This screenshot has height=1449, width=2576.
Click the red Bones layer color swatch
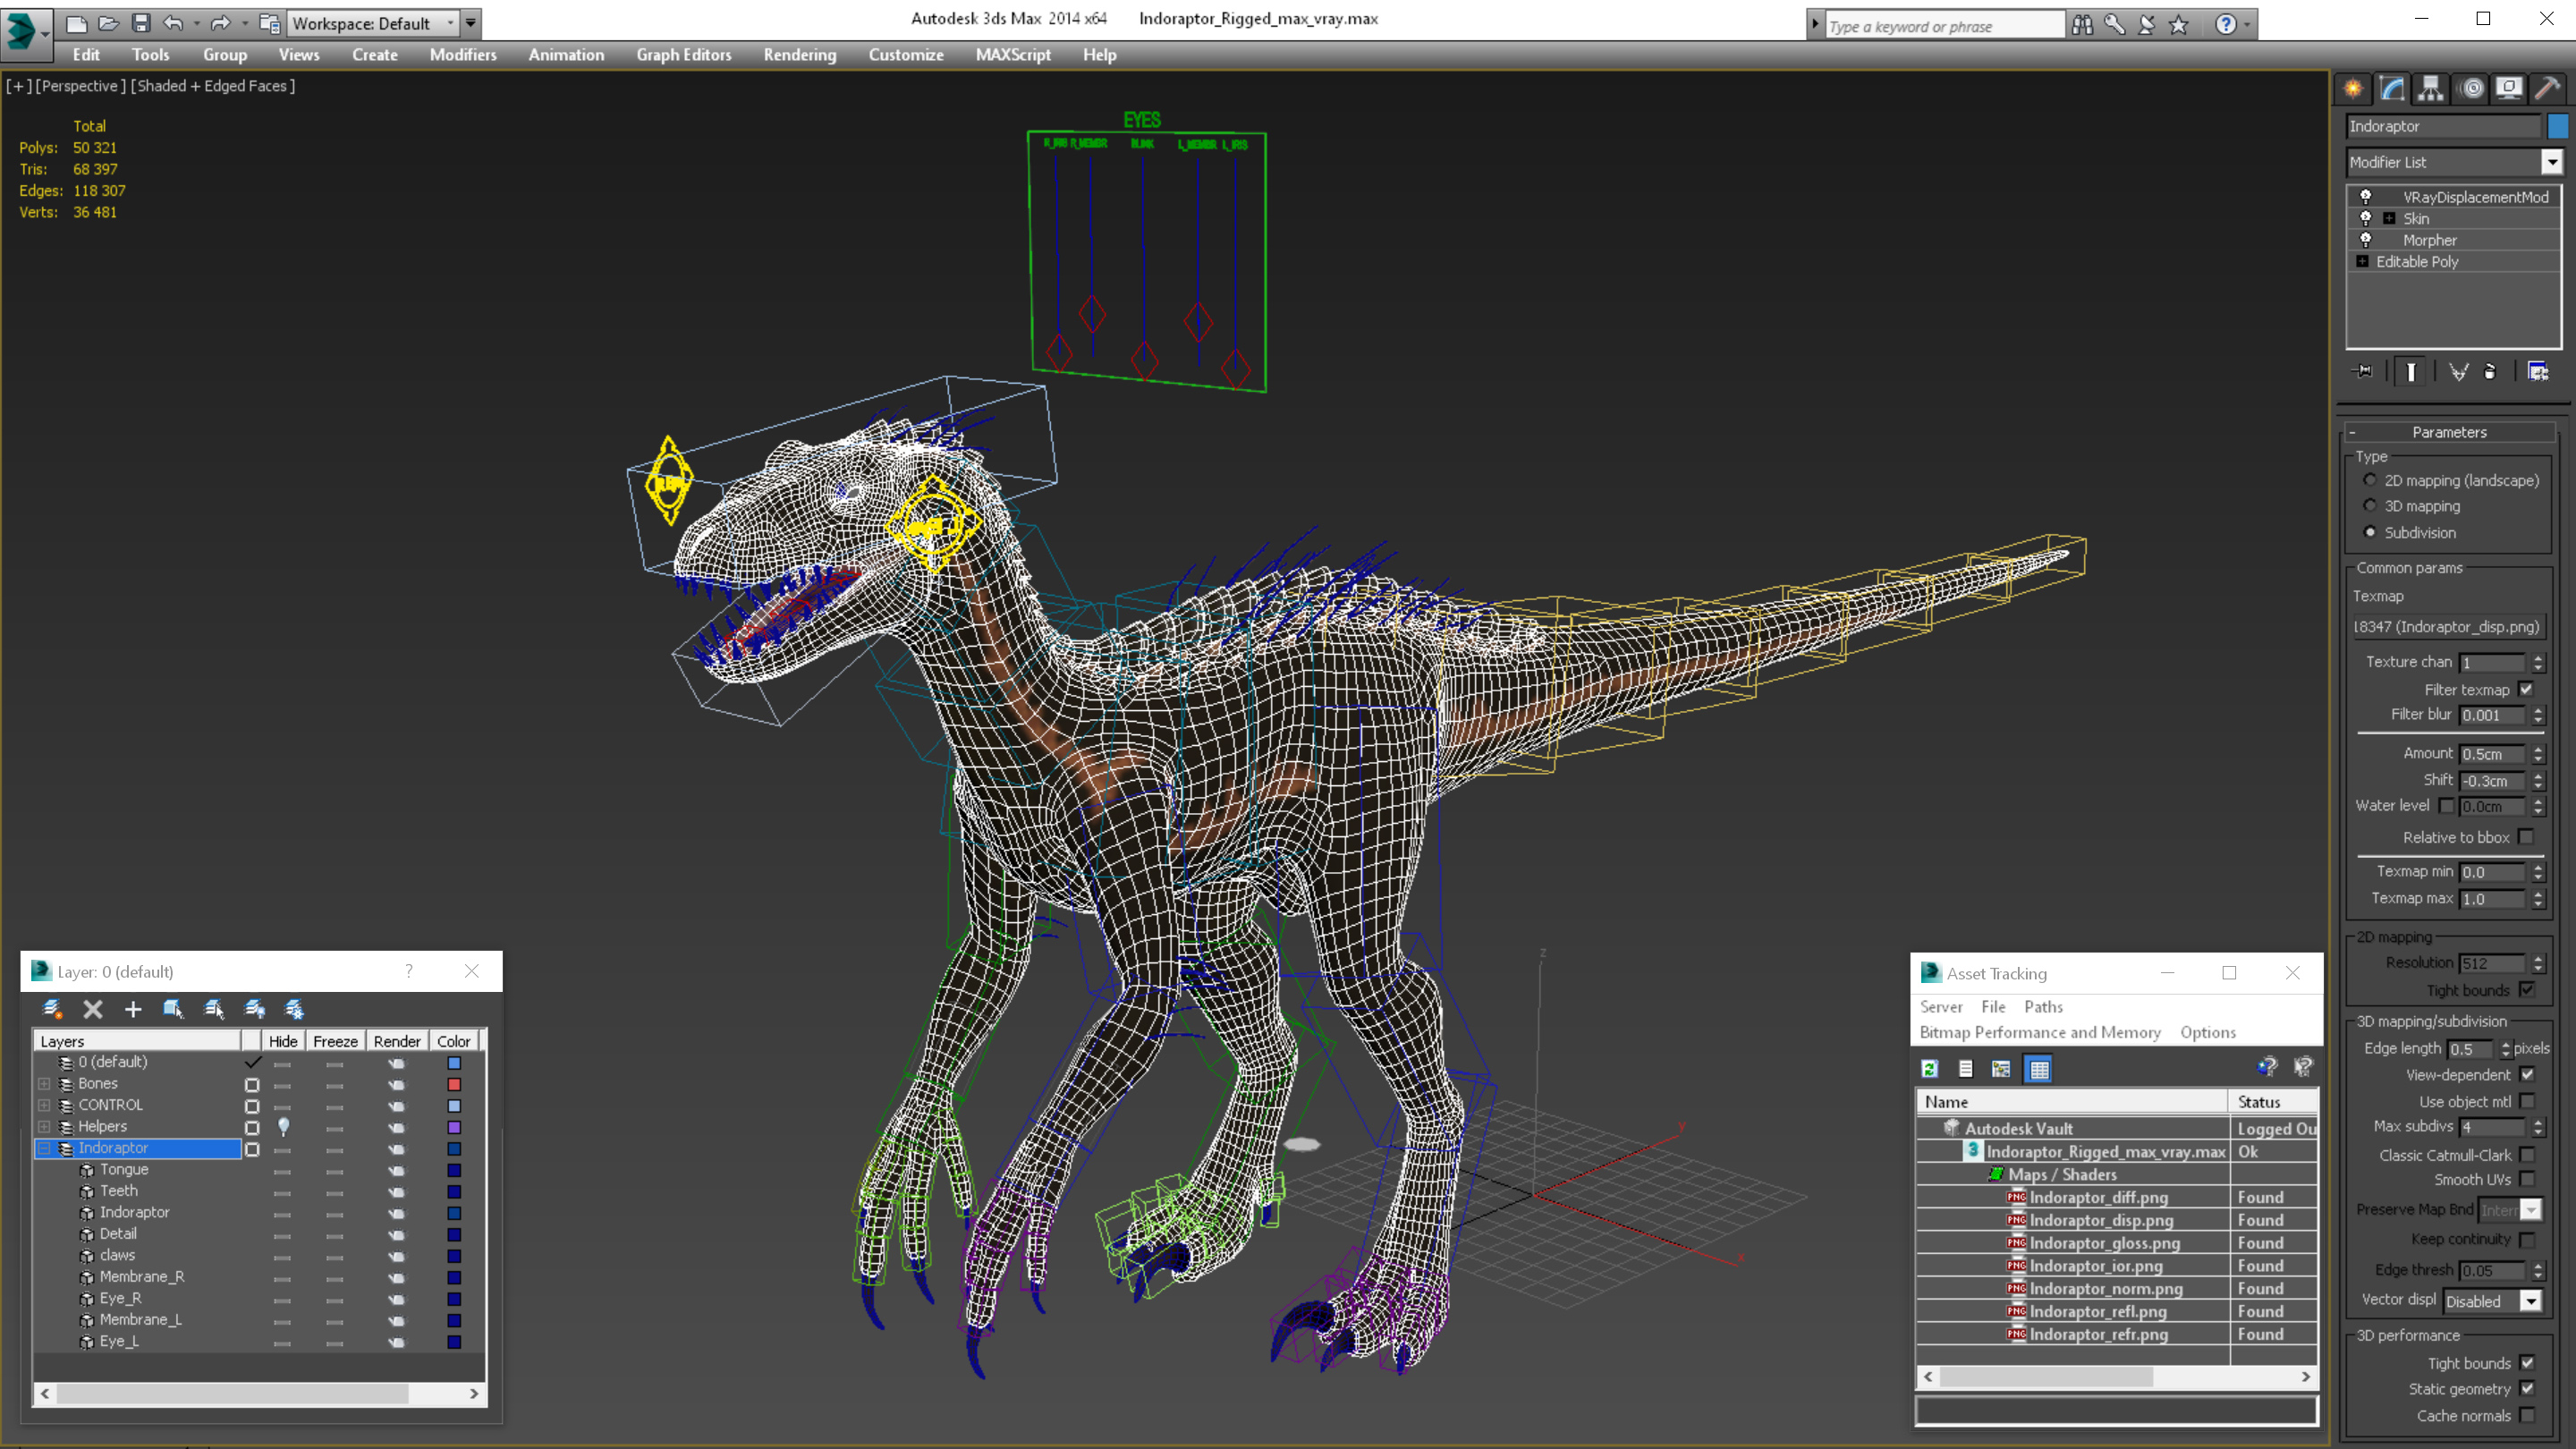tap(454, 1084)
